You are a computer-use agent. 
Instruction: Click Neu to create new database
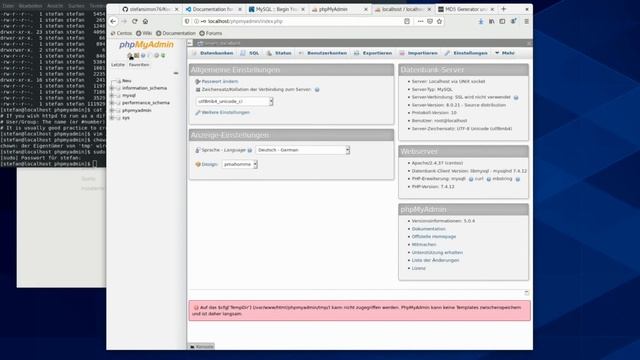[x=127, y=81]
